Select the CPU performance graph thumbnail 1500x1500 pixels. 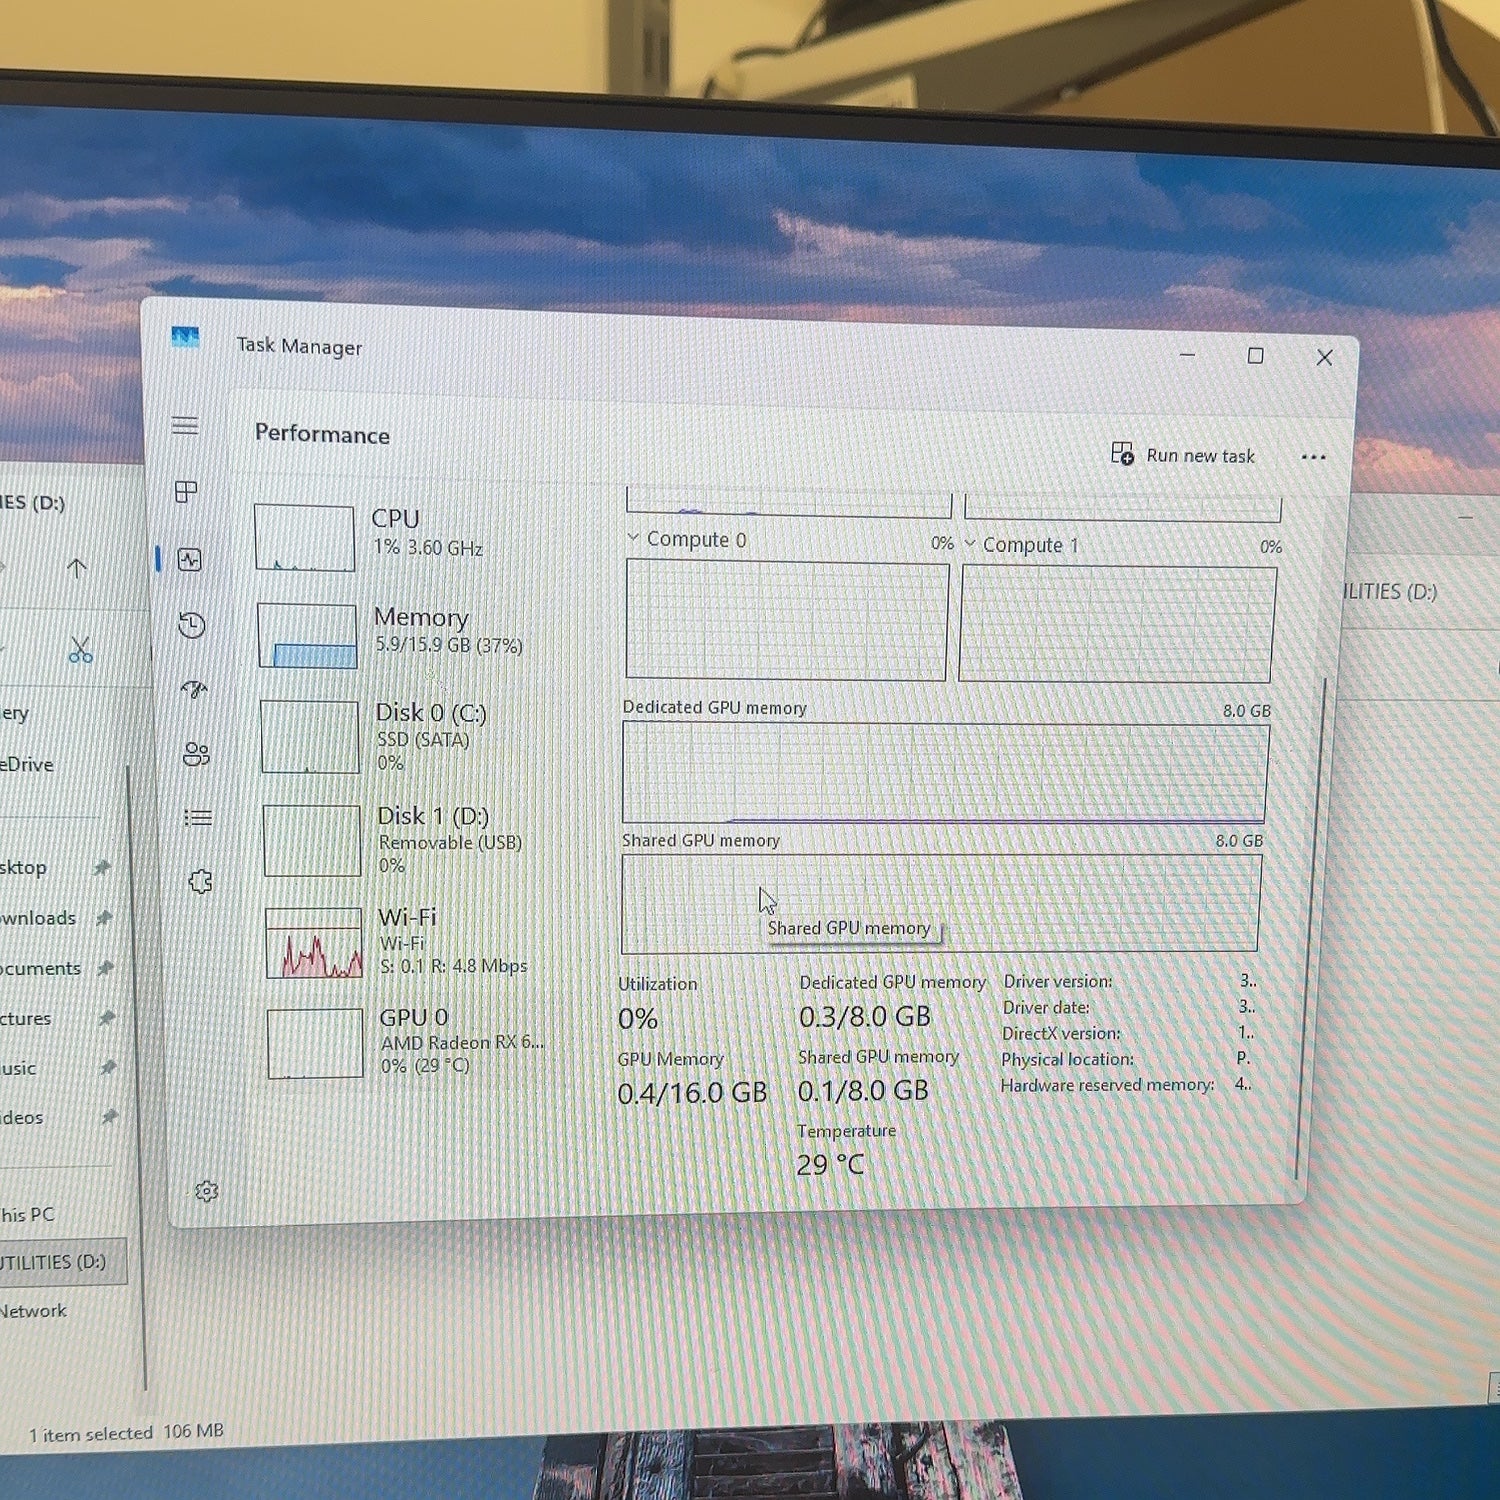click(305, 537)
